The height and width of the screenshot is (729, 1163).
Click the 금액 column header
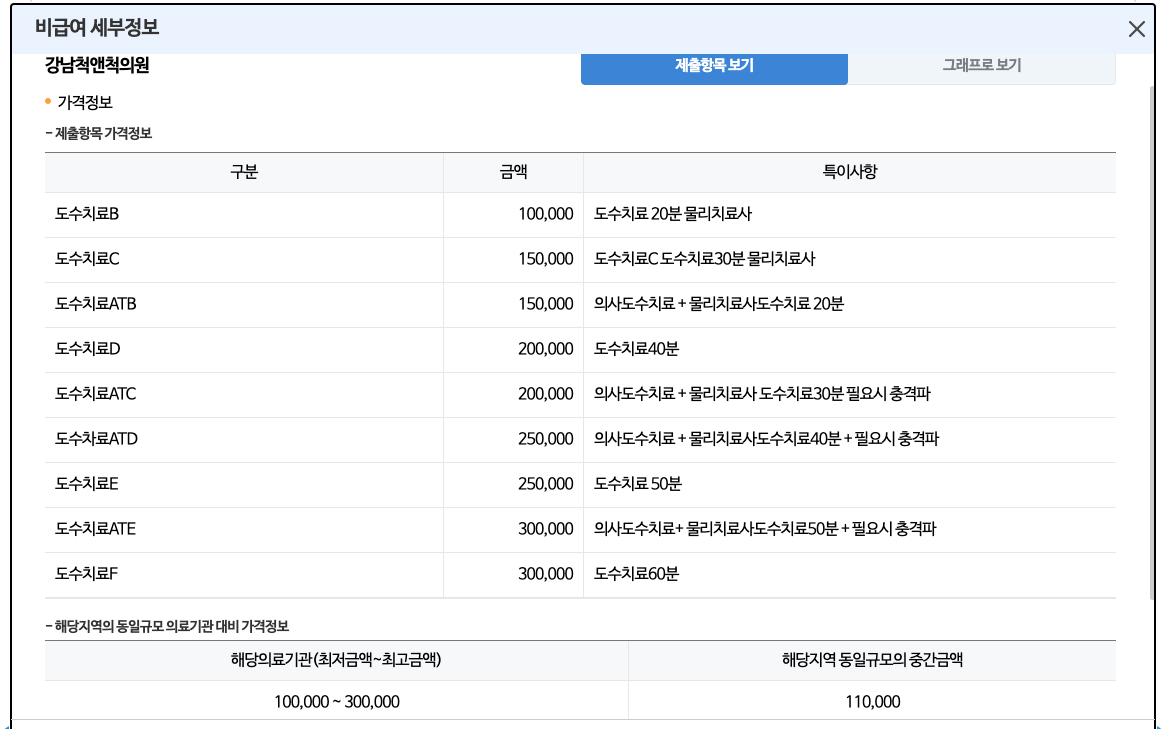(x=513, y=172)
